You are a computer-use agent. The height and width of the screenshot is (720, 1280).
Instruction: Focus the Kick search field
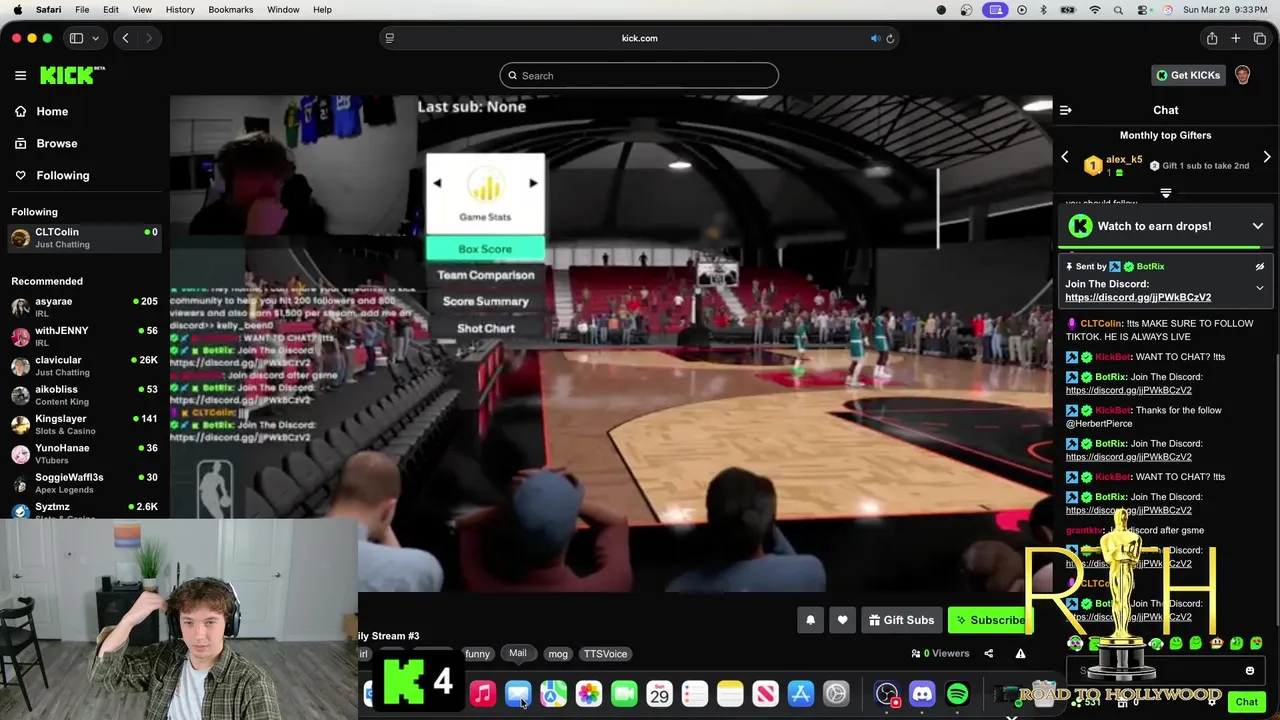639,75
